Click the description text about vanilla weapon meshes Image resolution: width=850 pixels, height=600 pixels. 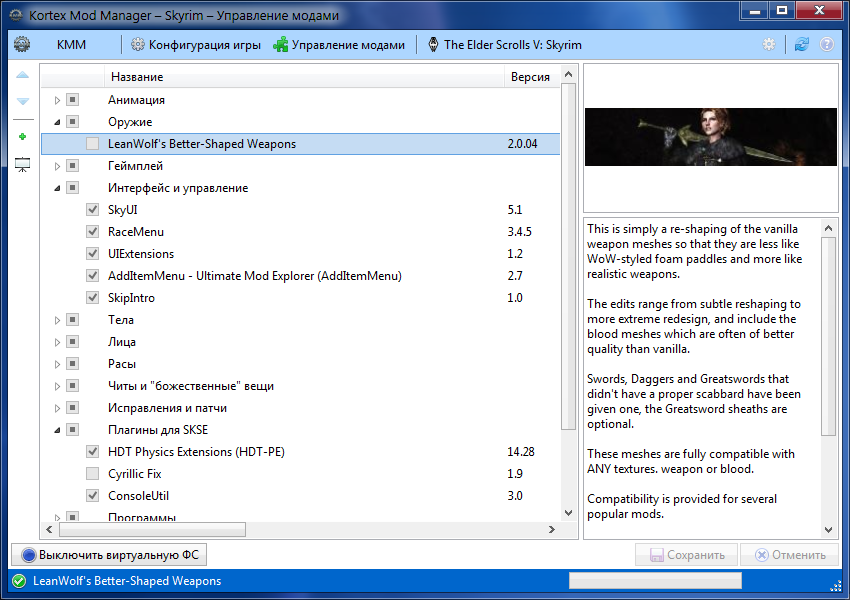[x=694, y=251]
